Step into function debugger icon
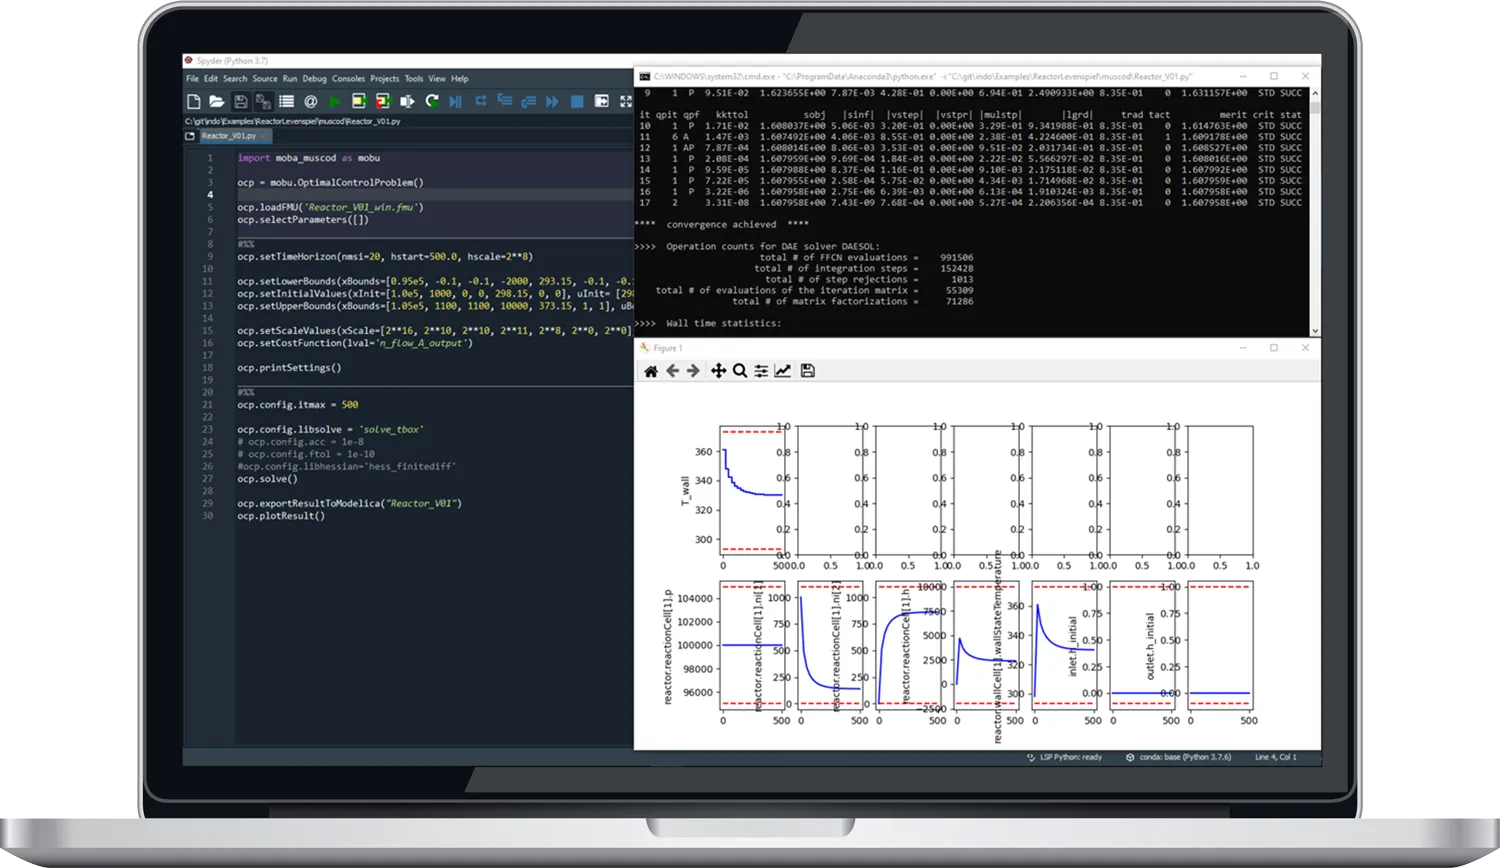 pyautogui.click(x=505, y=101)
